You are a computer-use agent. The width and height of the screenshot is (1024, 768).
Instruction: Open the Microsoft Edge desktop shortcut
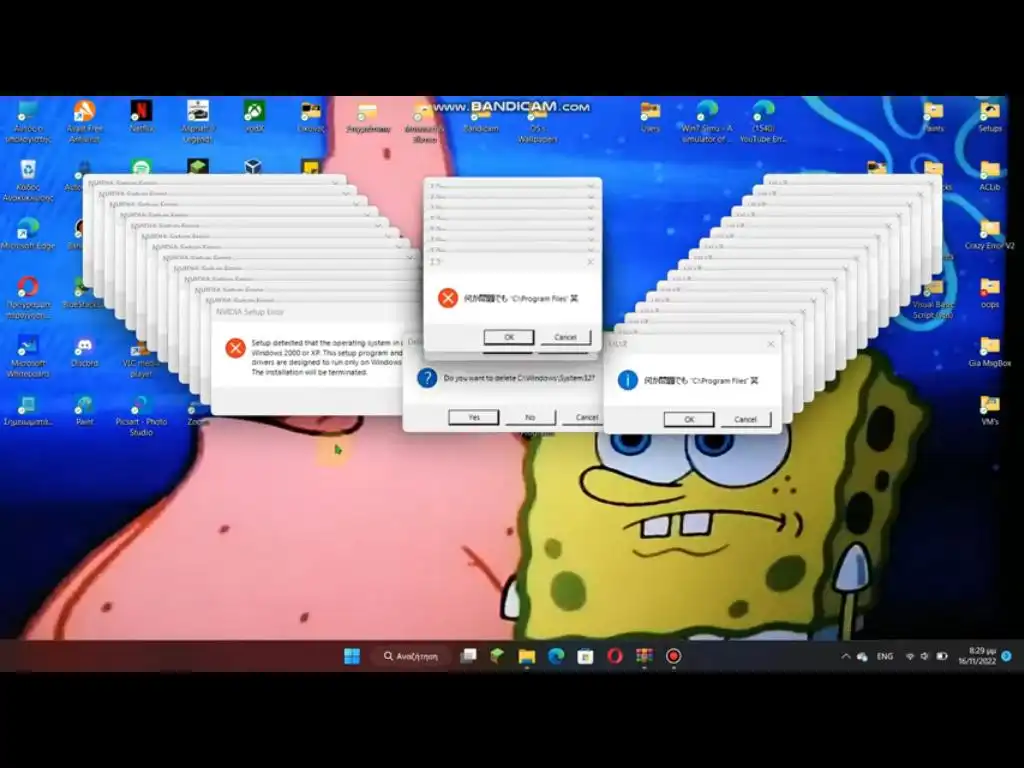[28, 234]
